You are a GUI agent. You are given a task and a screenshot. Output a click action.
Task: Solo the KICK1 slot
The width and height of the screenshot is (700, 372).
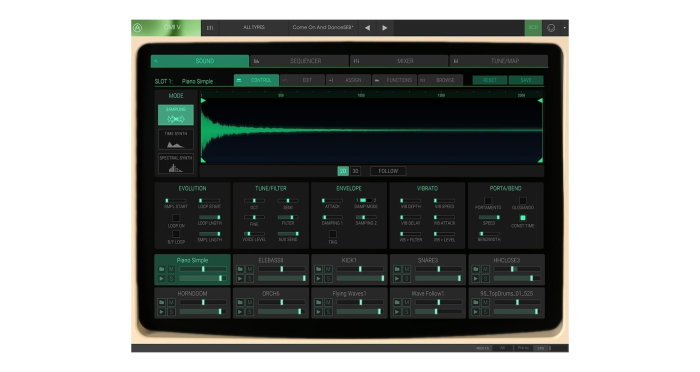pos(329,279)
